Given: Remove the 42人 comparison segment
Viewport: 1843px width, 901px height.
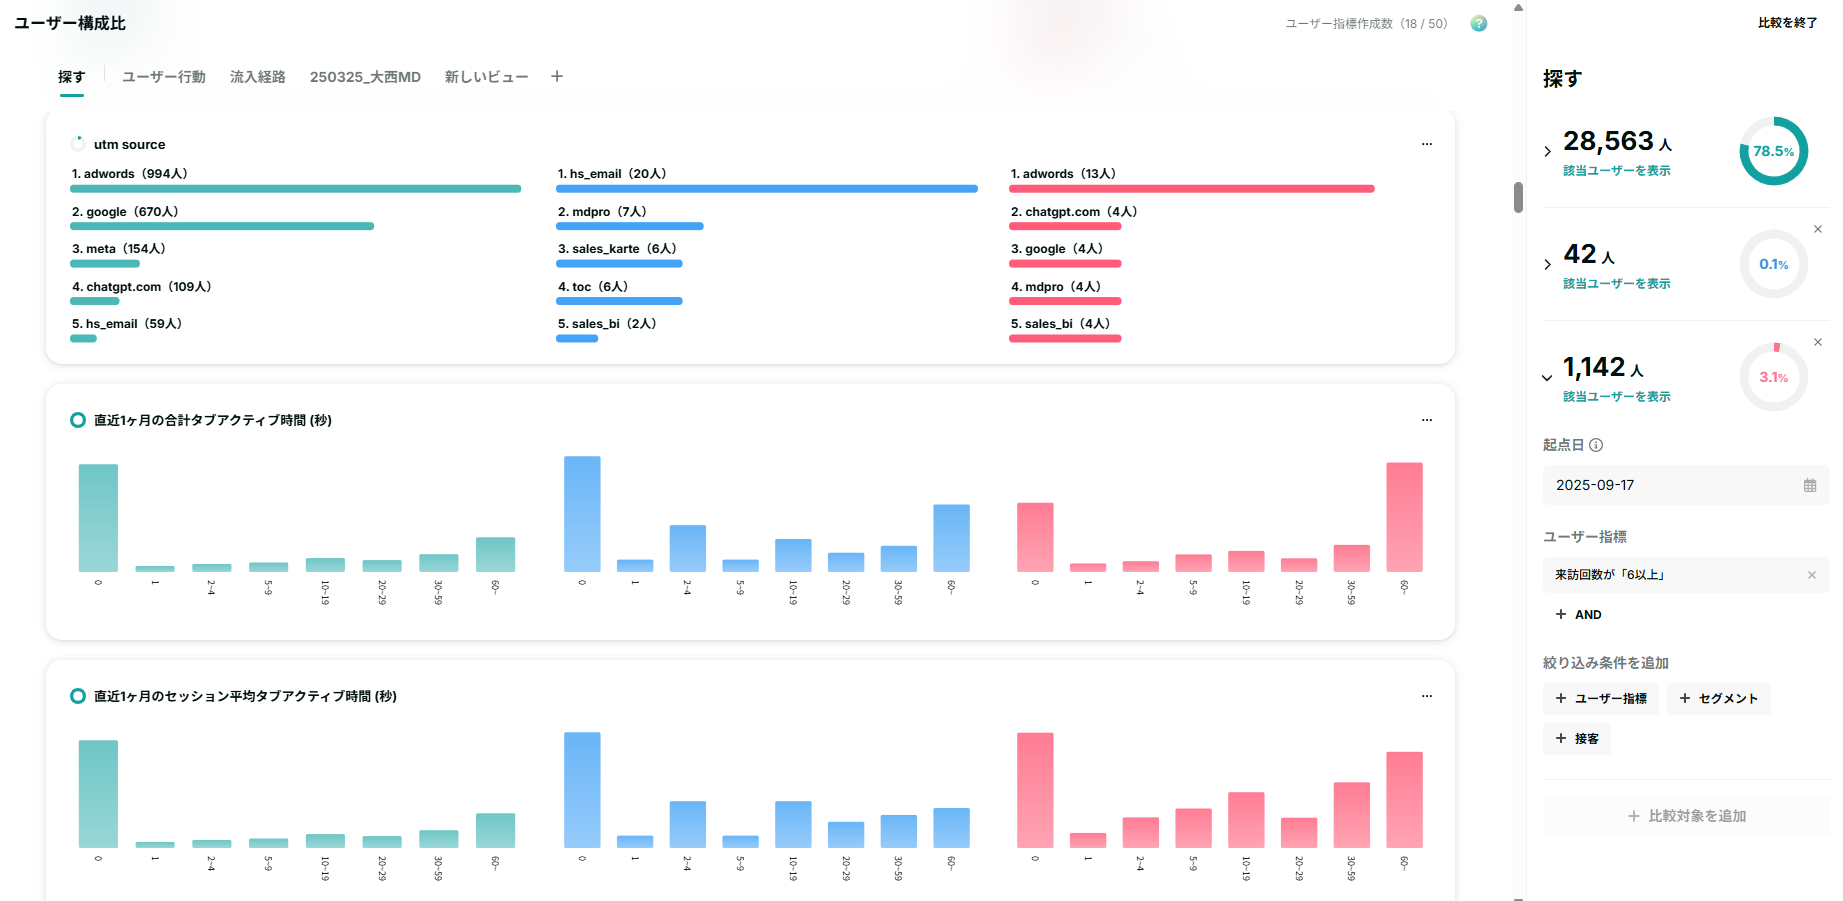Looking at the screenshot, I should 1817,230.
